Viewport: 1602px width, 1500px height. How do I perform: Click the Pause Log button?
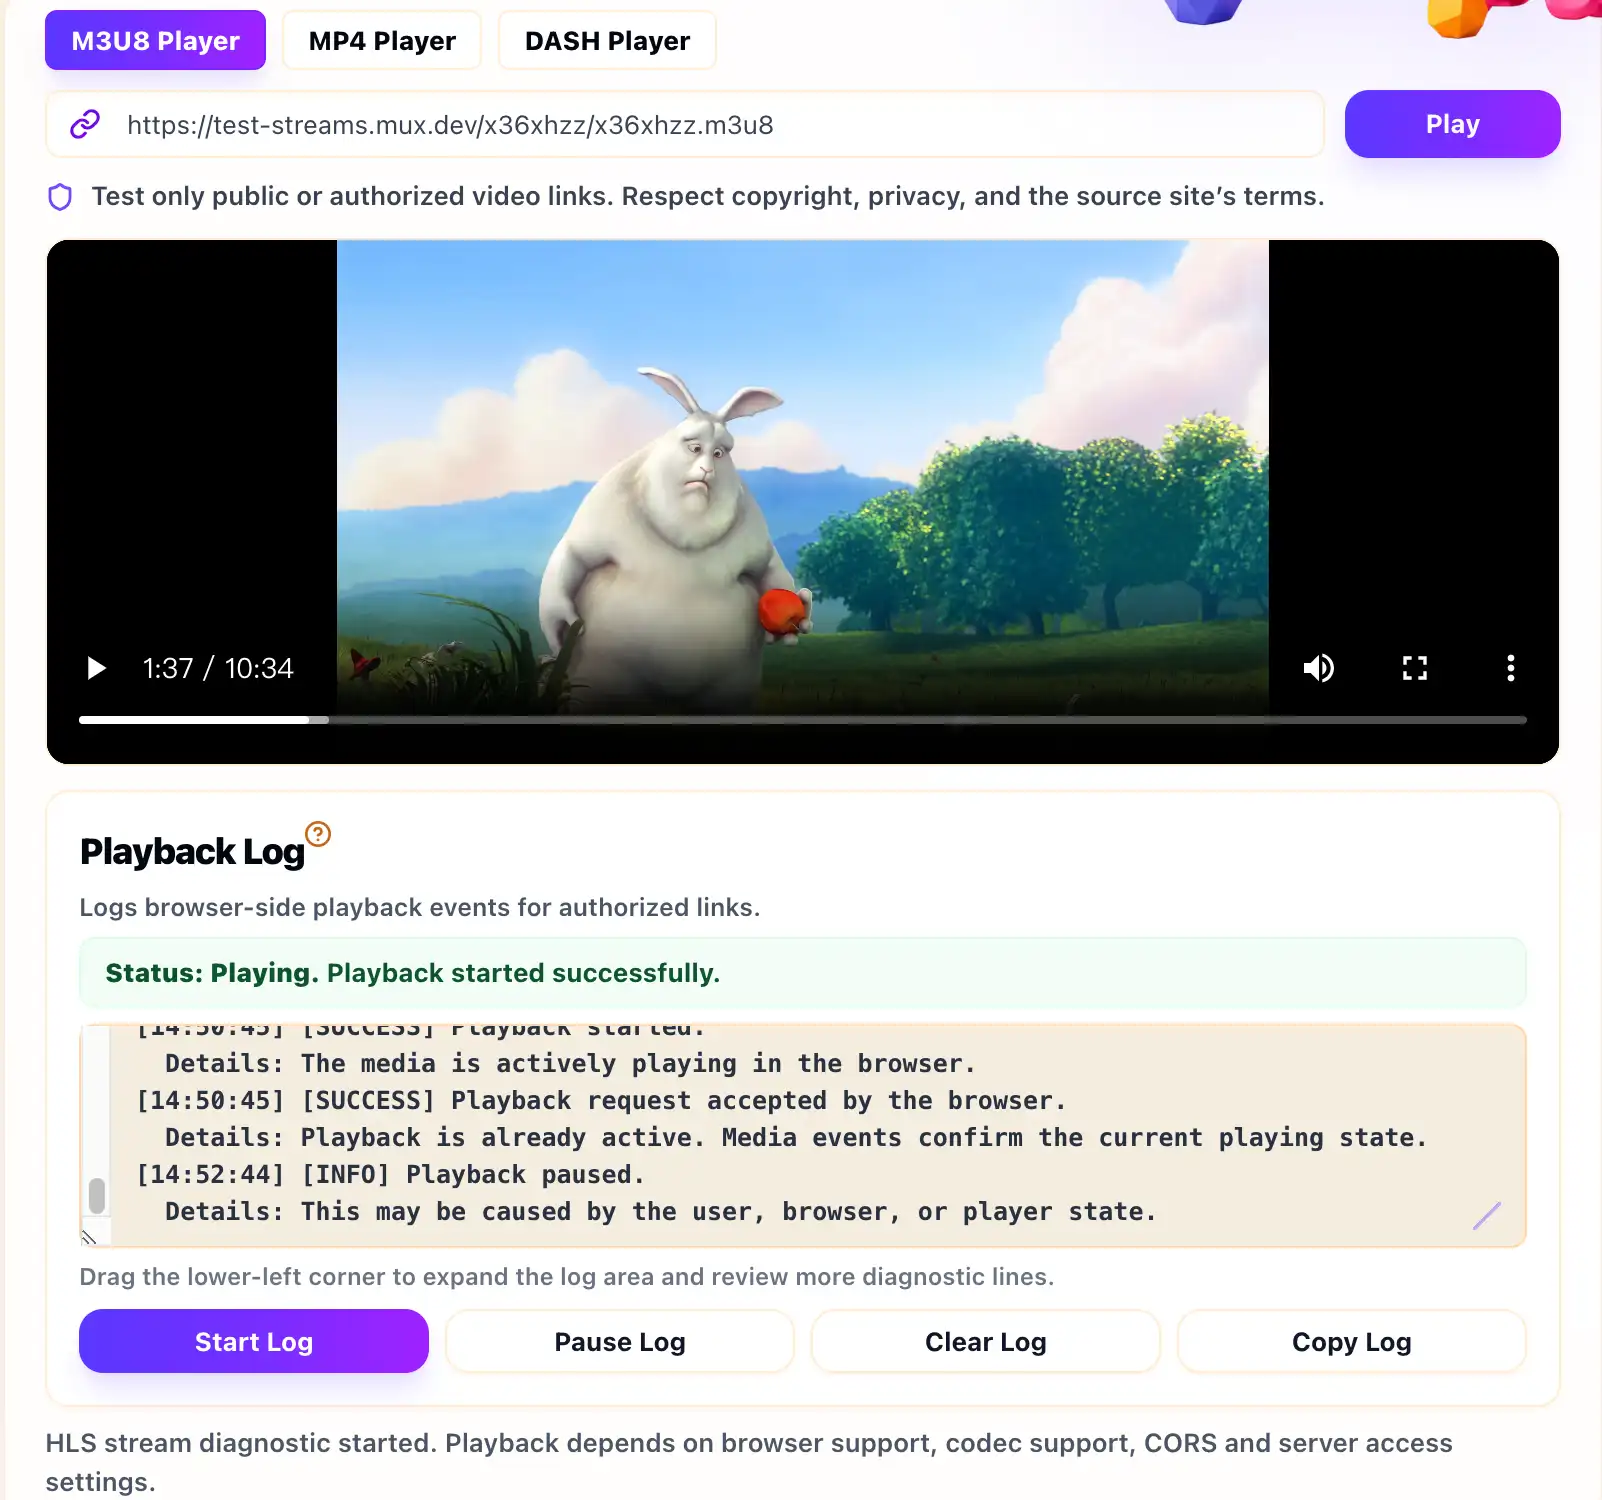tap(620, 1342)
